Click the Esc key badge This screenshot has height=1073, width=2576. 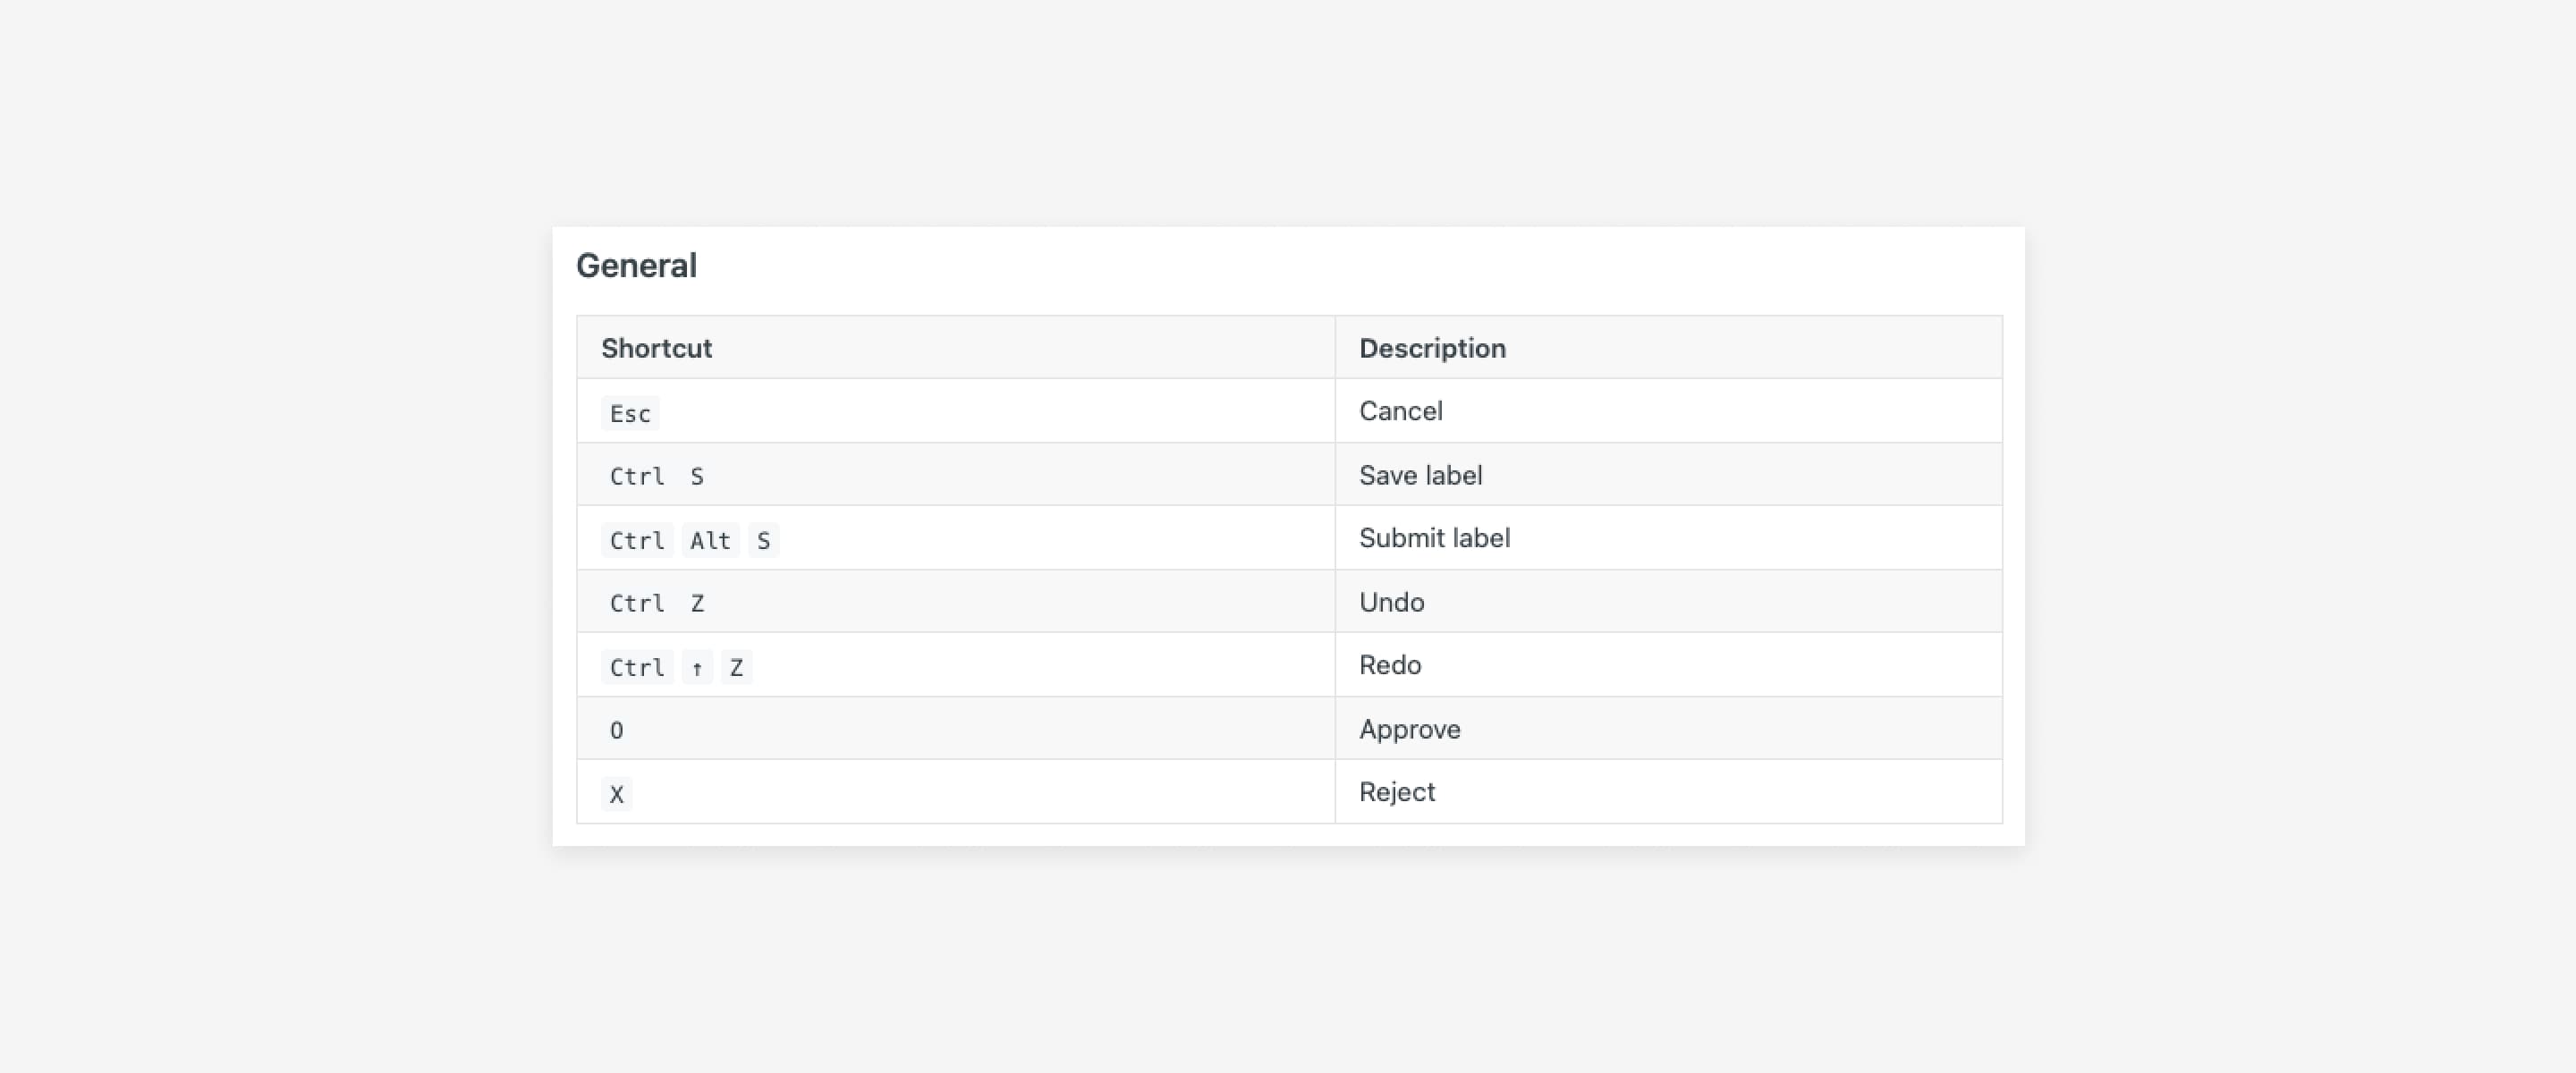630,413
